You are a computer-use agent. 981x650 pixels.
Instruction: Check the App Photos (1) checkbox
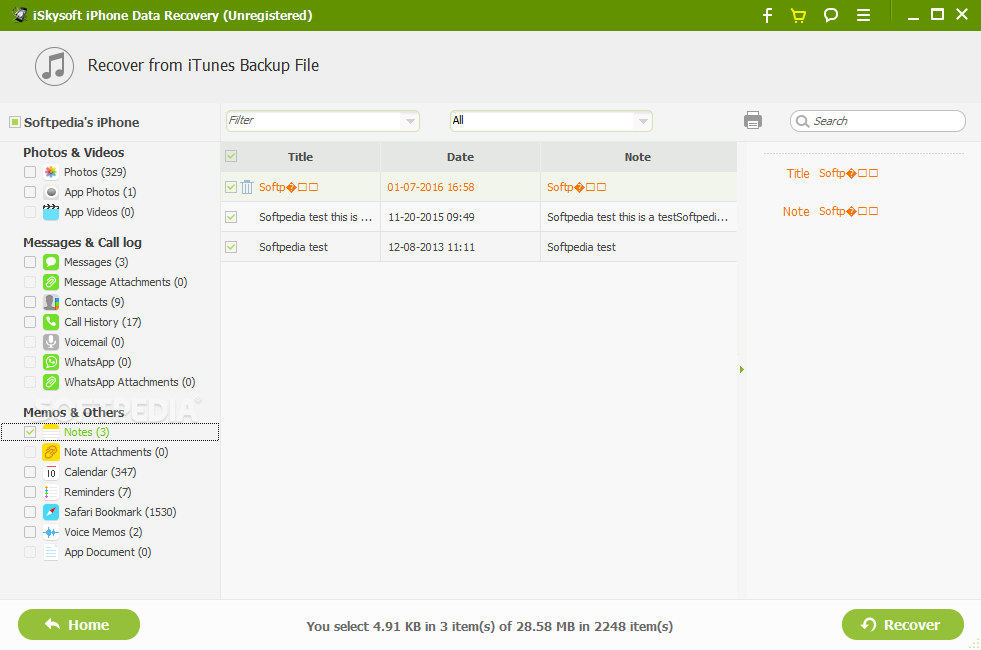(x=29, y=192)
